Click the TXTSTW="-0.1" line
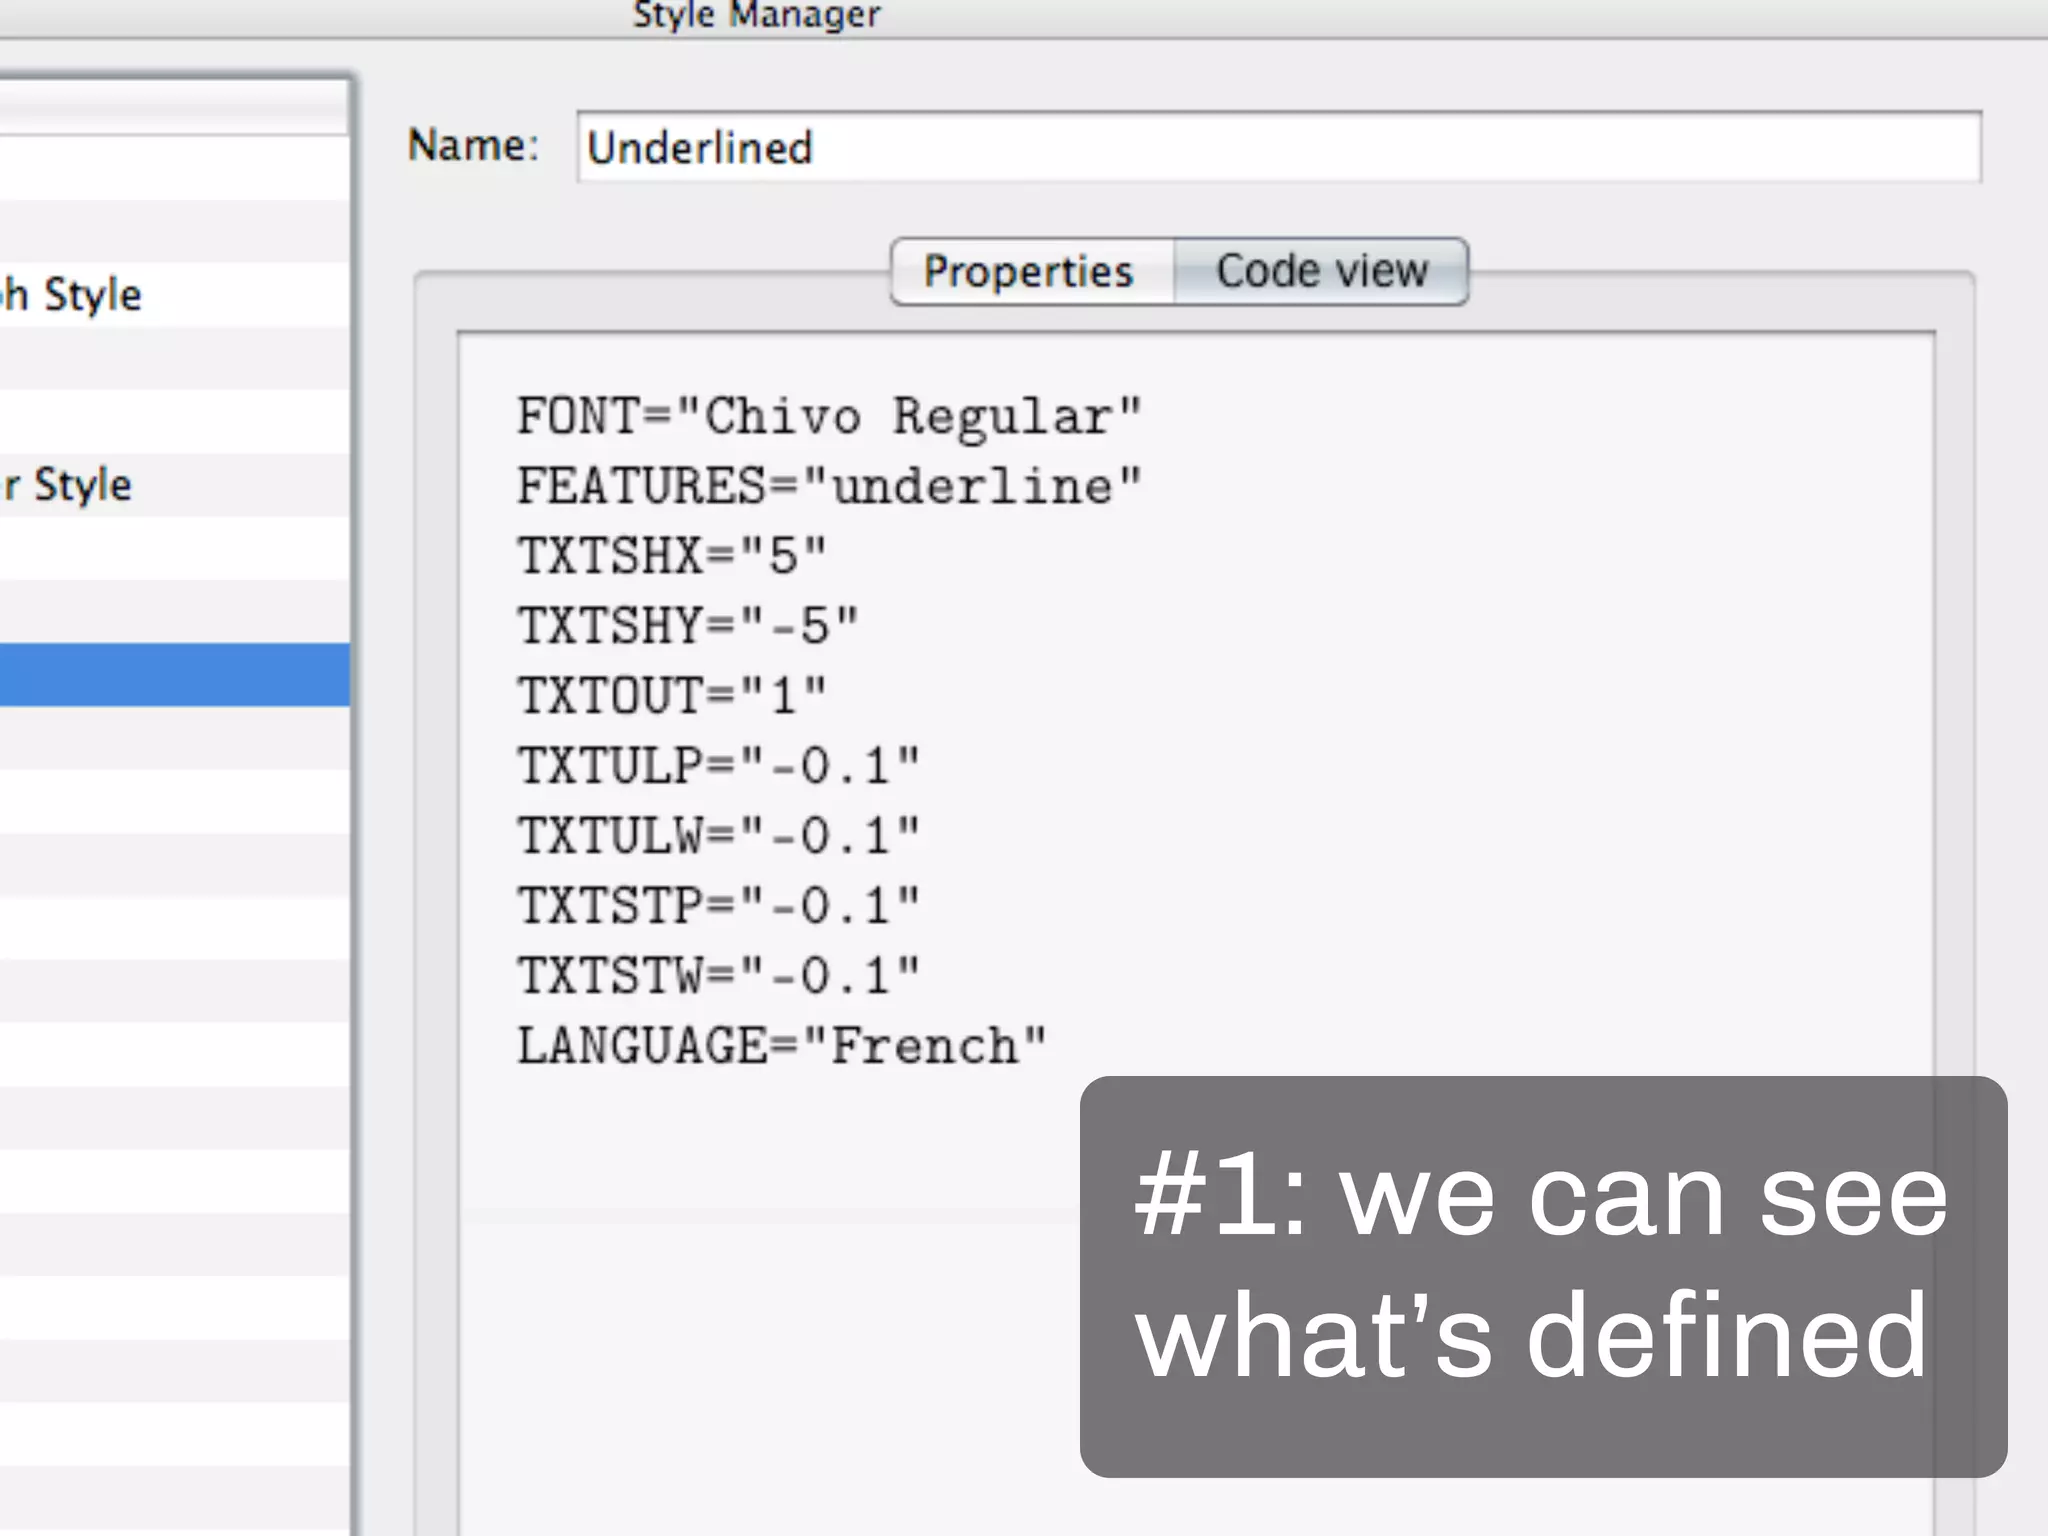Screen dimensions: 2048x1536 718,976
